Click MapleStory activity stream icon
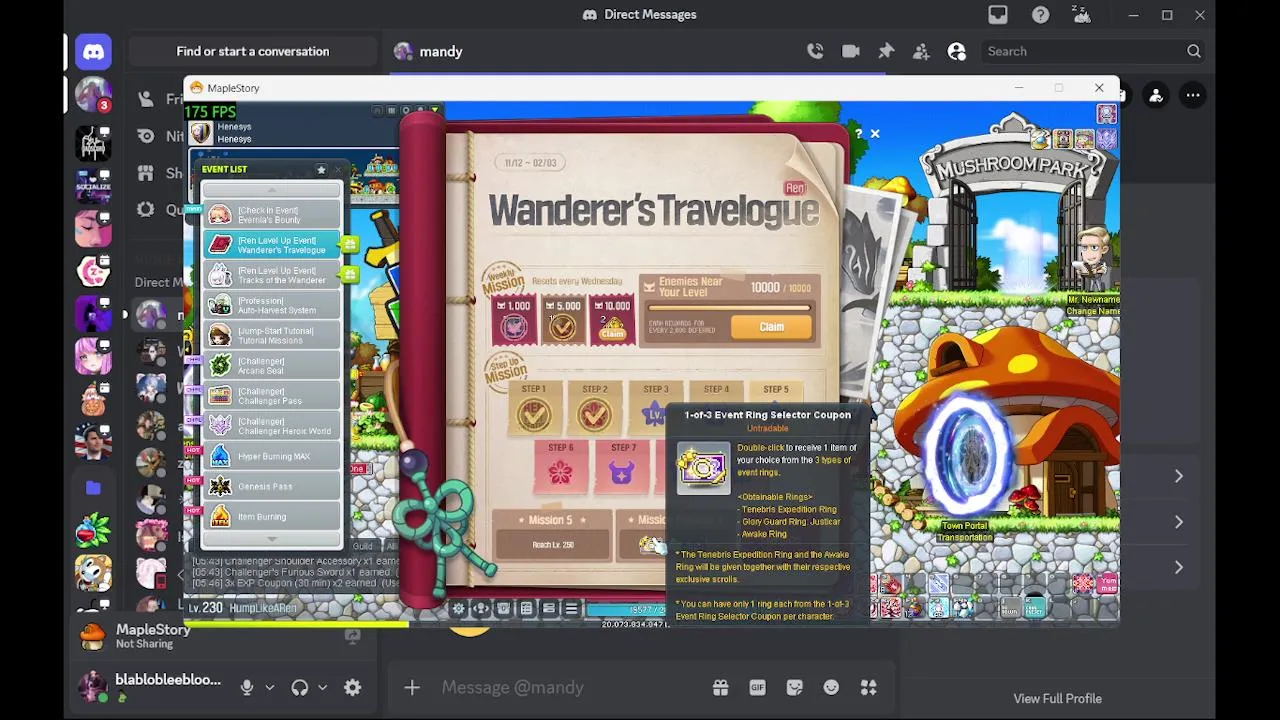The image size is (1280, 720). point(352,636)
